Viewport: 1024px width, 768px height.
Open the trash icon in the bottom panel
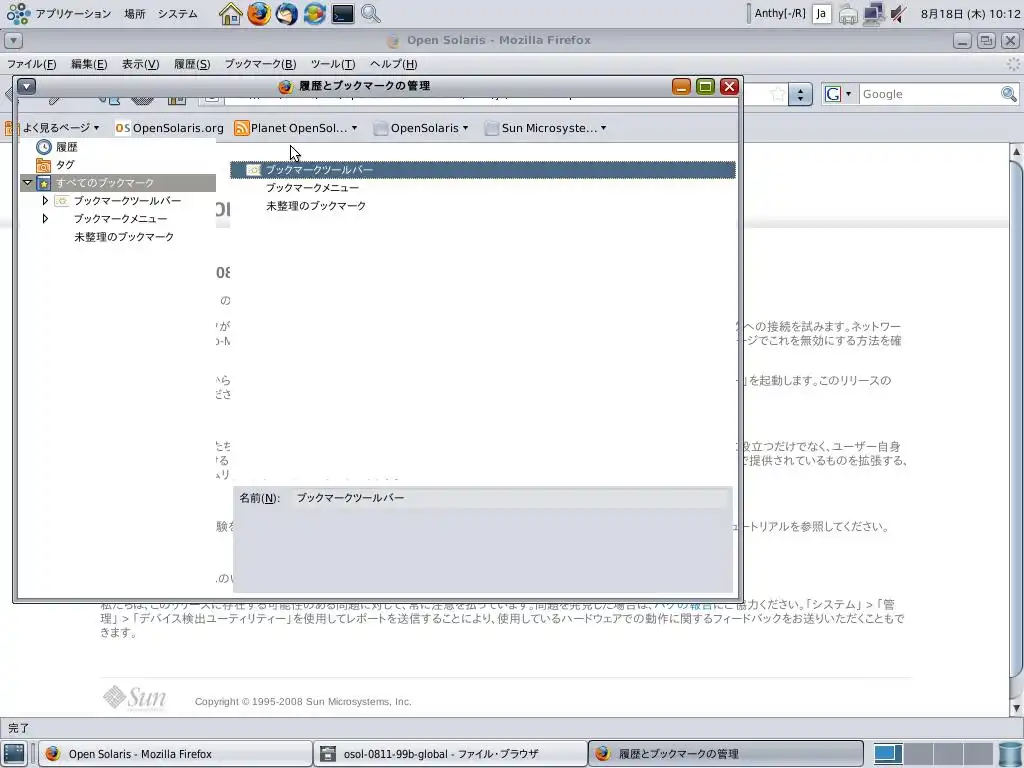[x=1011, y=754]
